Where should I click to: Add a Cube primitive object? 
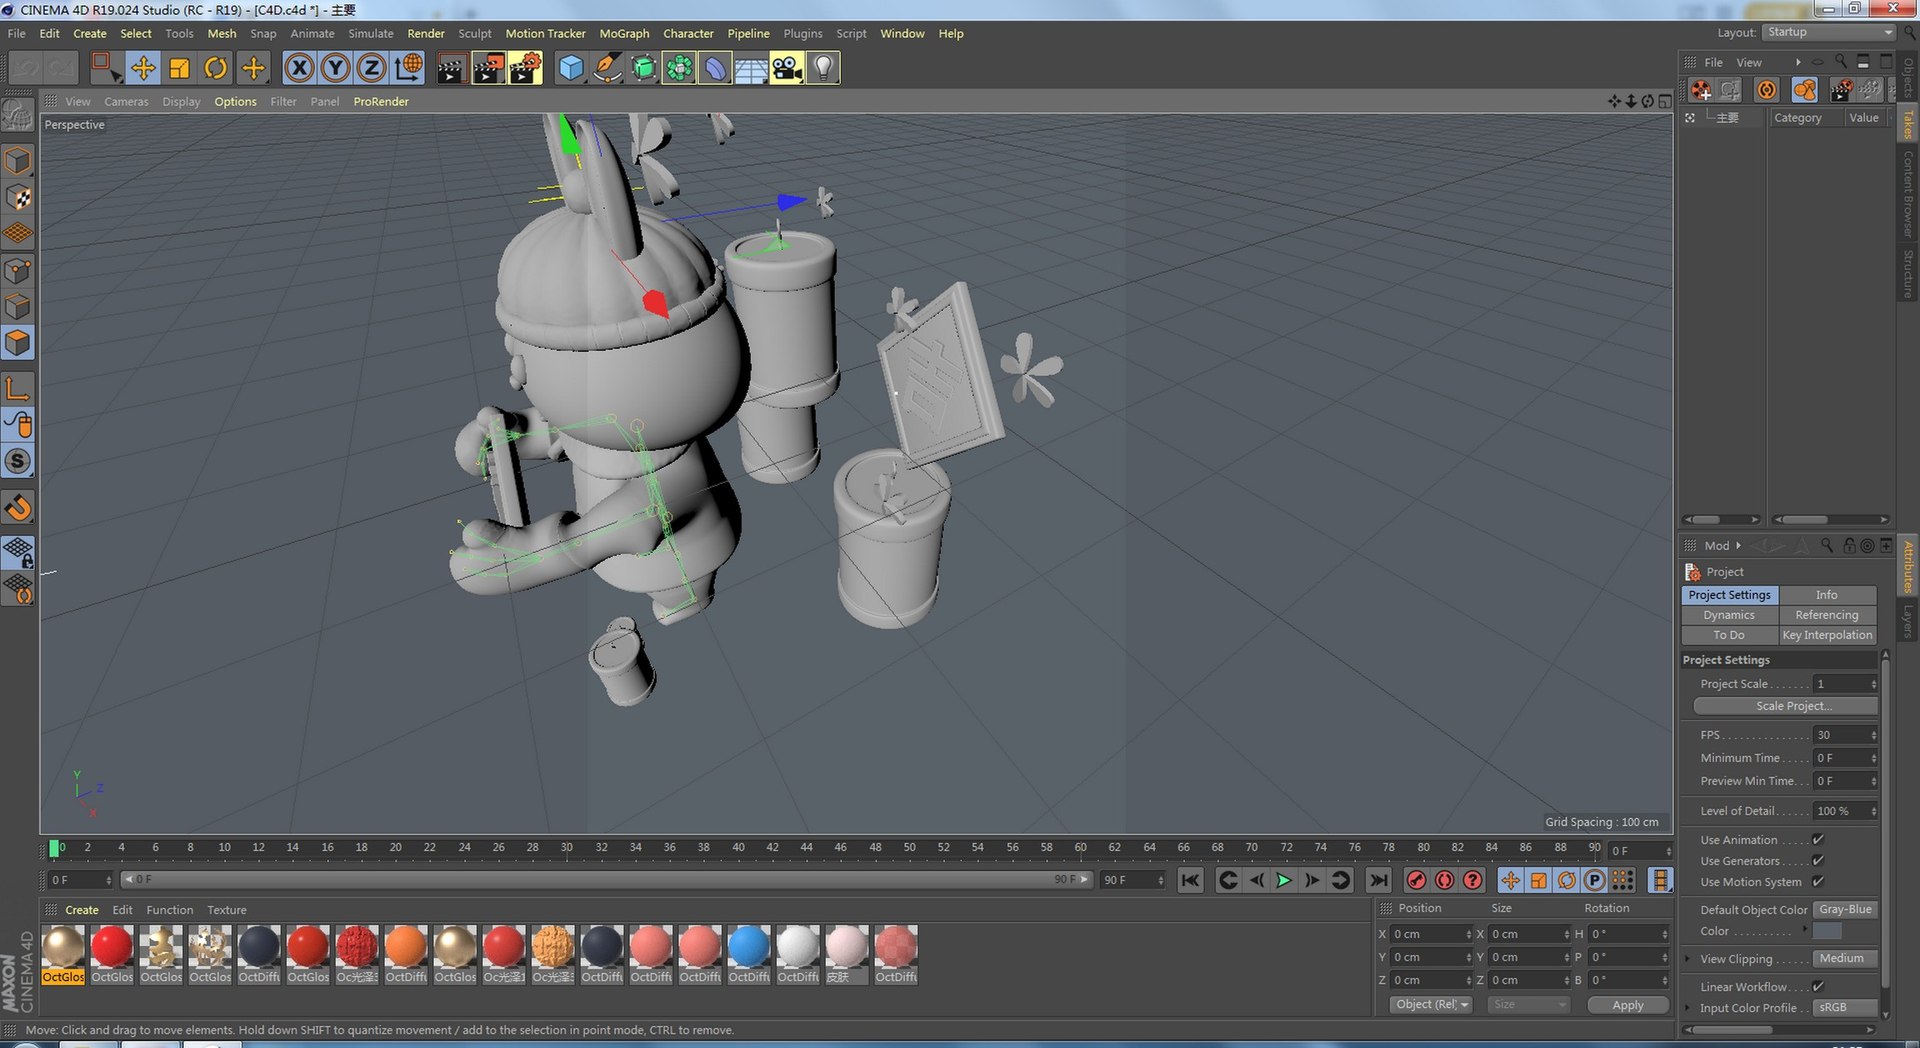click(x=571, y=68)
